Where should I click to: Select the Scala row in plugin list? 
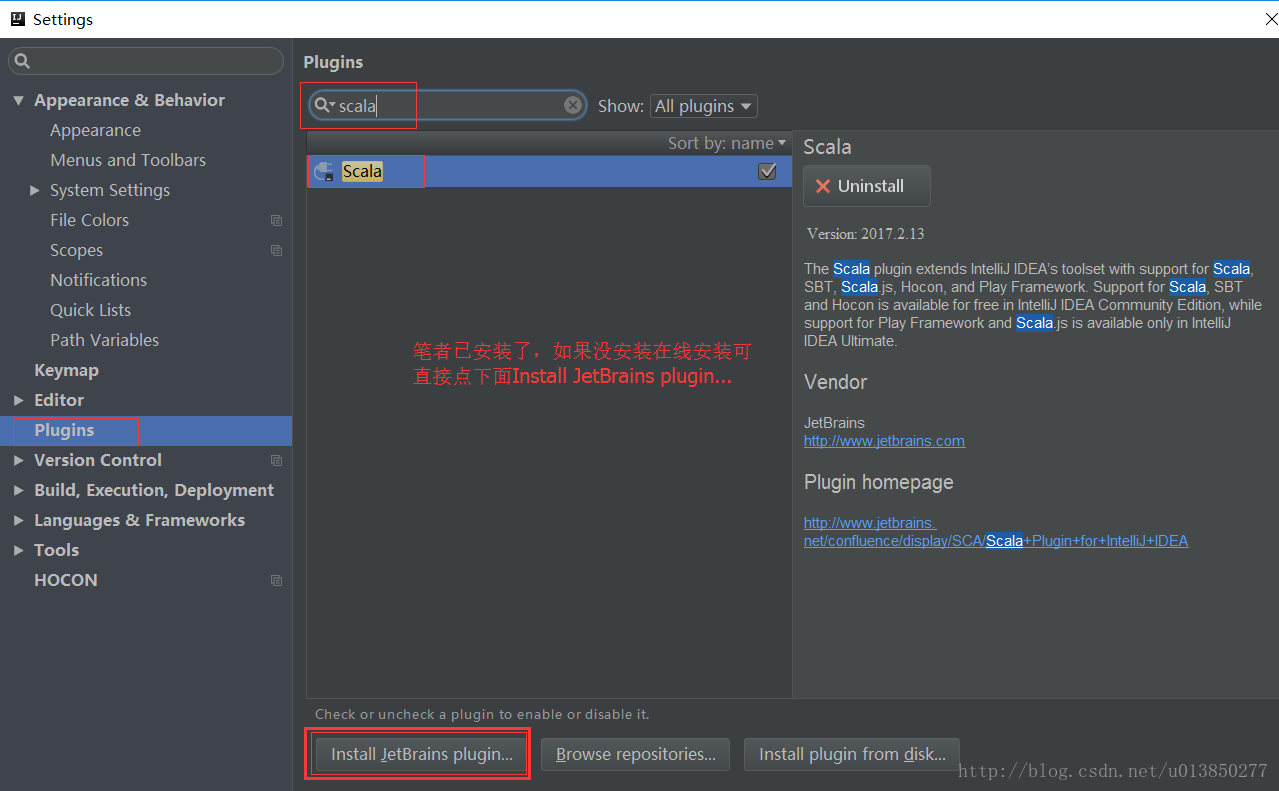point(549,171)
